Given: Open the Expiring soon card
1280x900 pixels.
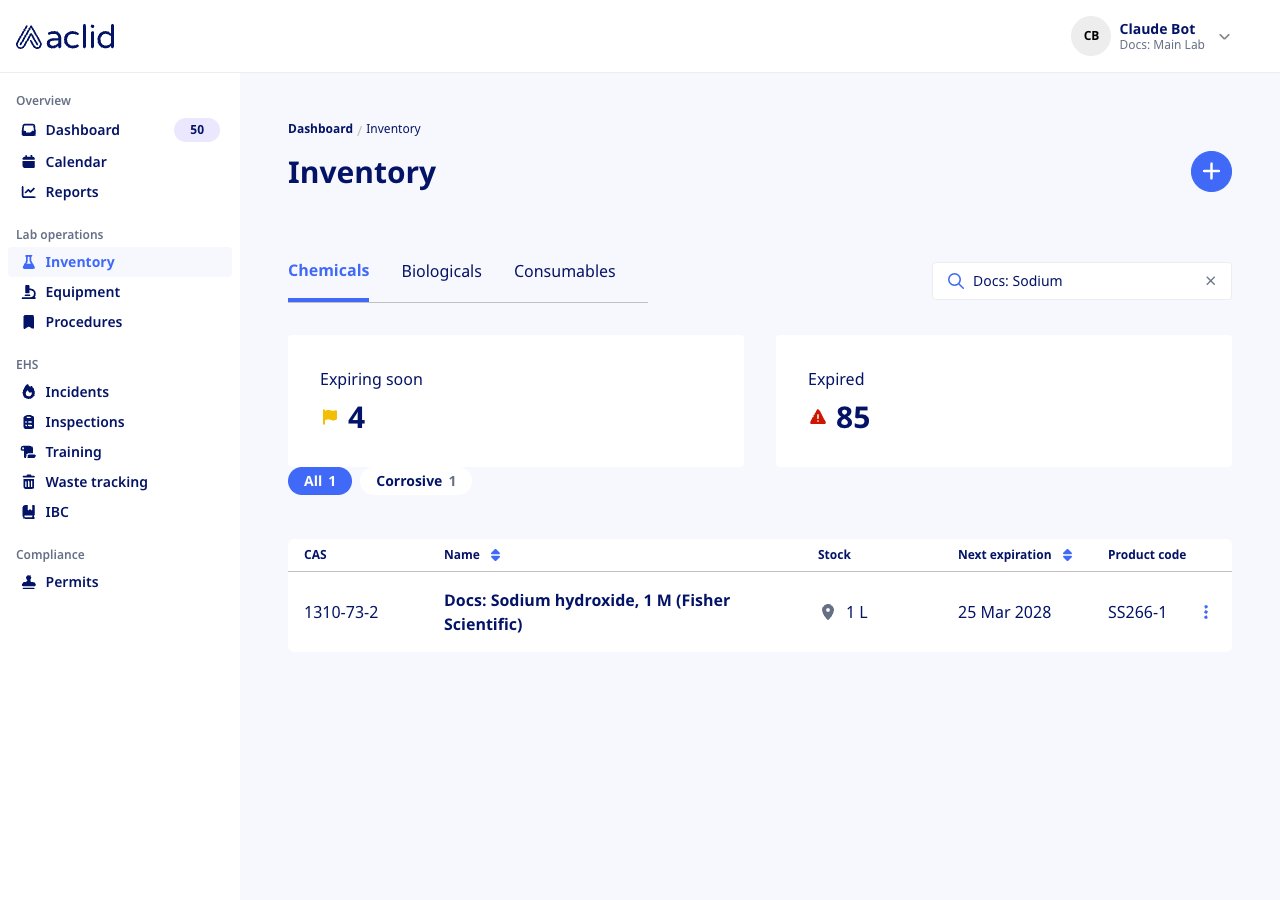Looking at the screenshot, I should tap(516, 401).
